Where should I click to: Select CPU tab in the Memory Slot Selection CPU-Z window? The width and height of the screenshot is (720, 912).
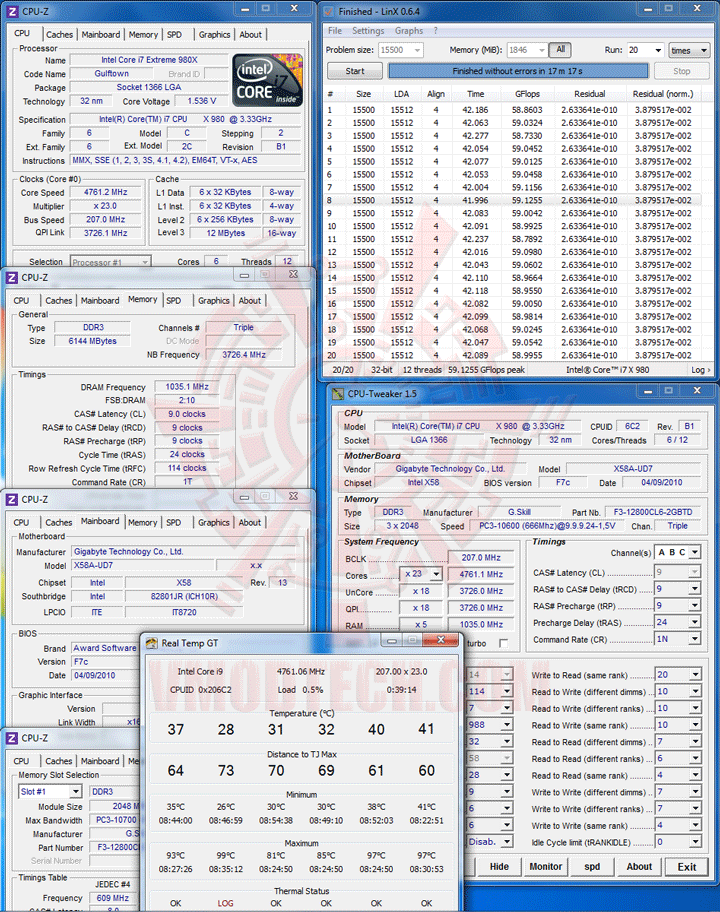point(22,761)
